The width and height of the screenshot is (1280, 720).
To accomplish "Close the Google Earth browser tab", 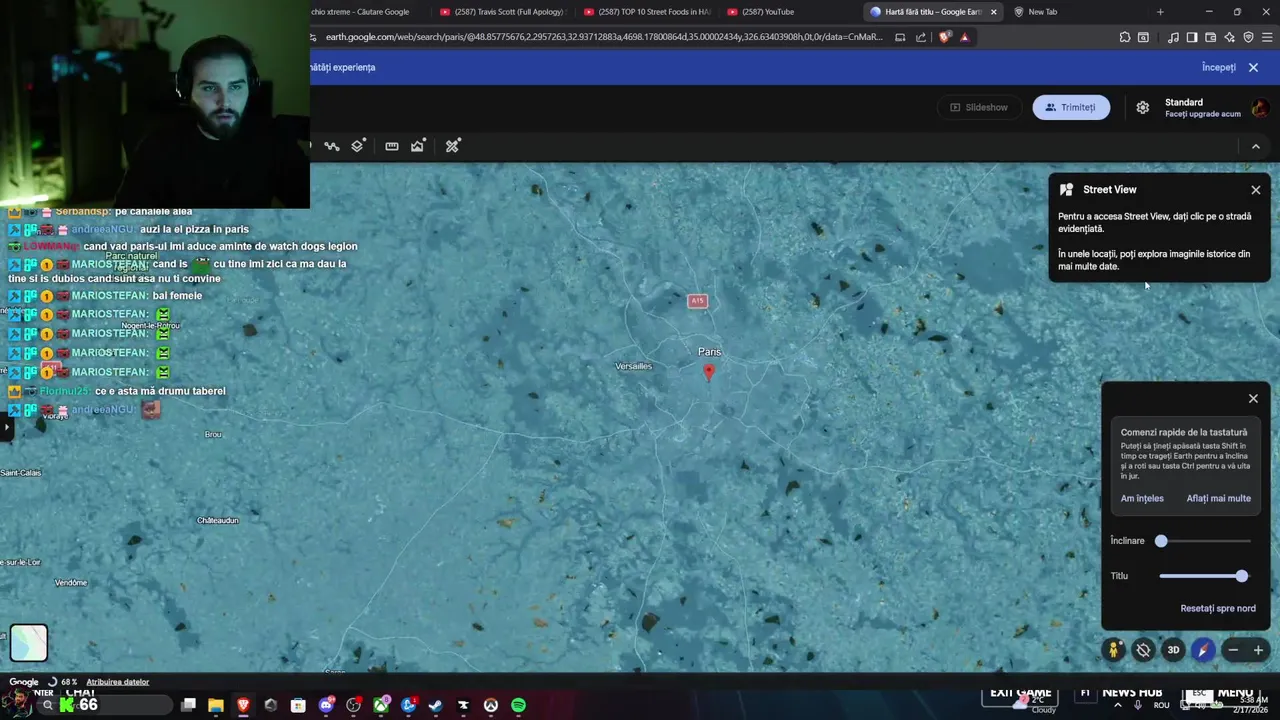I will (x=994, y=12).
